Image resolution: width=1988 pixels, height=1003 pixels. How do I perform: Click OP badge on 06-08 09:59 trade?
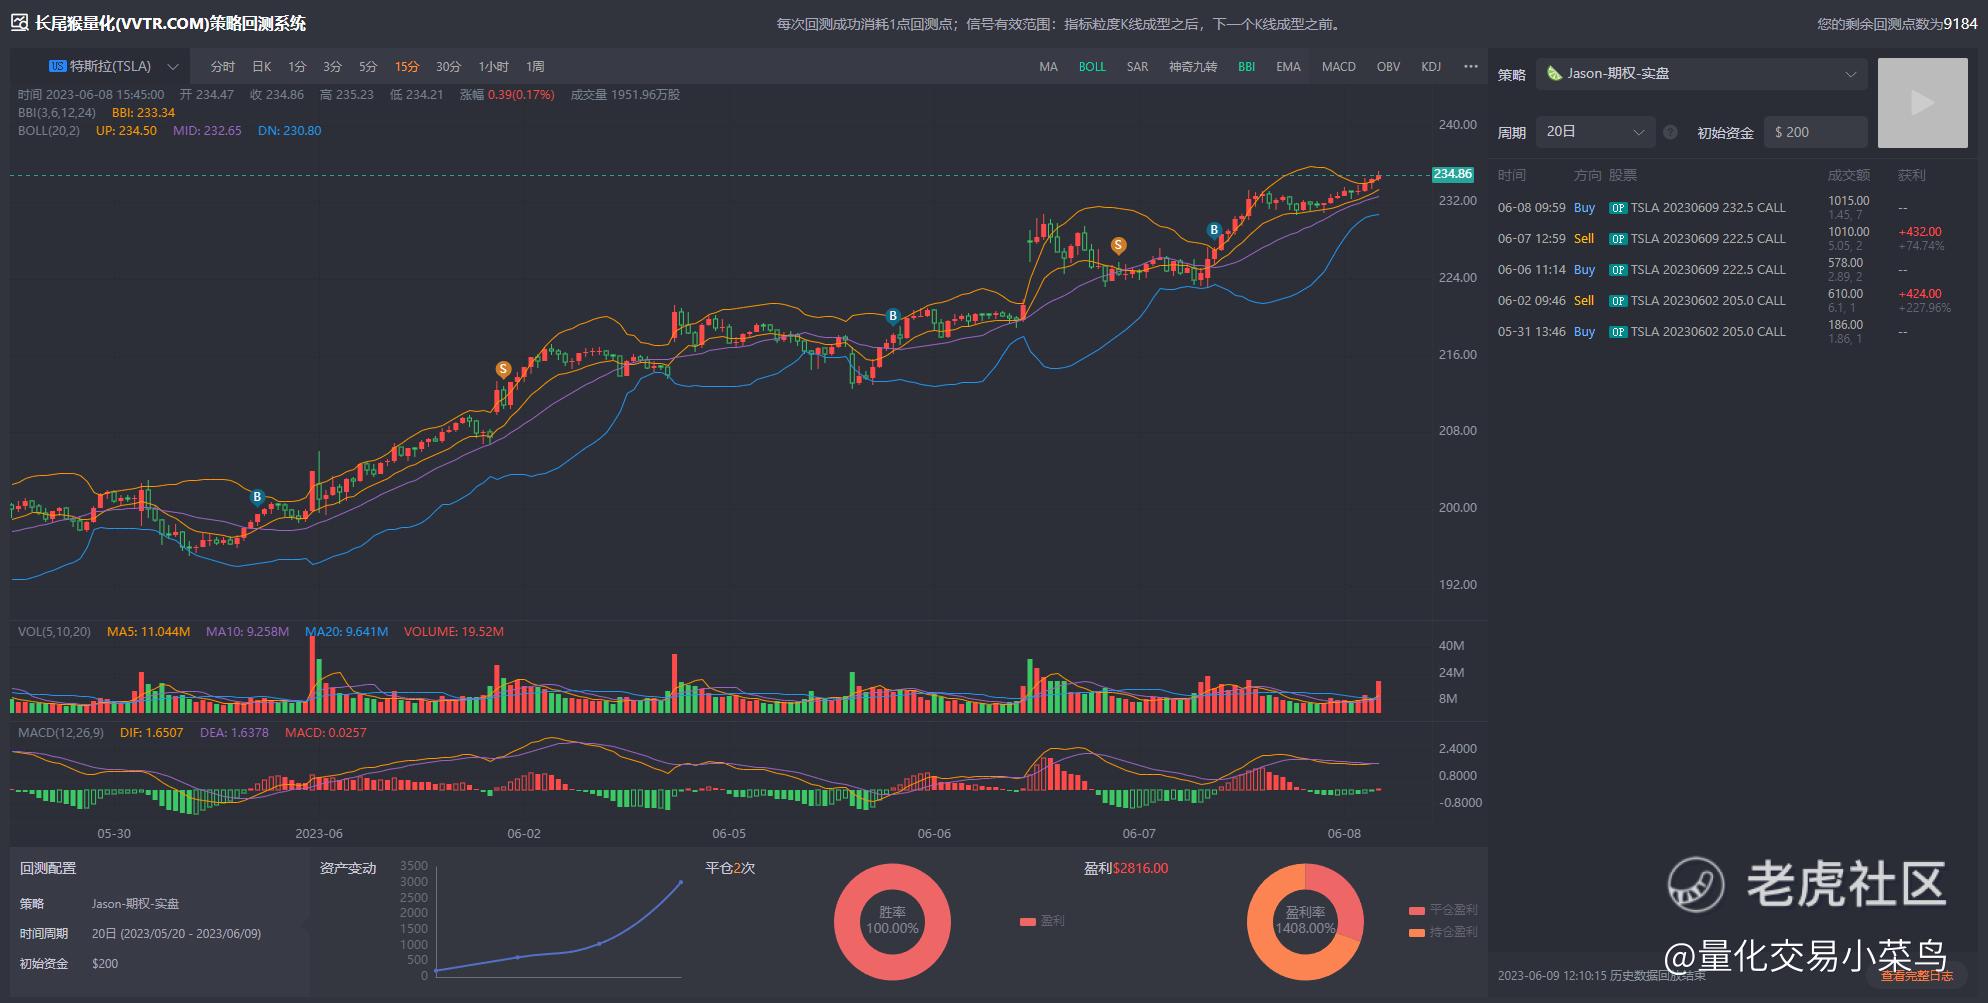[1617, 208]
